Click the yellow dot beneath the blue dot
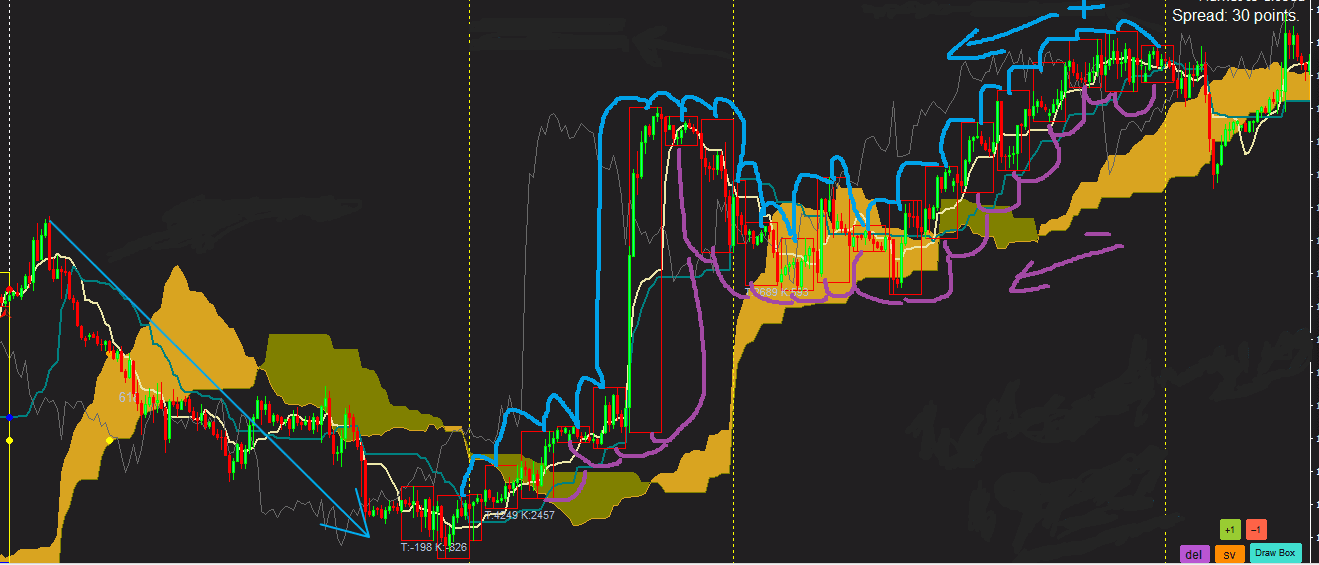The image size is (1319, 565). [x=9, y=439]
